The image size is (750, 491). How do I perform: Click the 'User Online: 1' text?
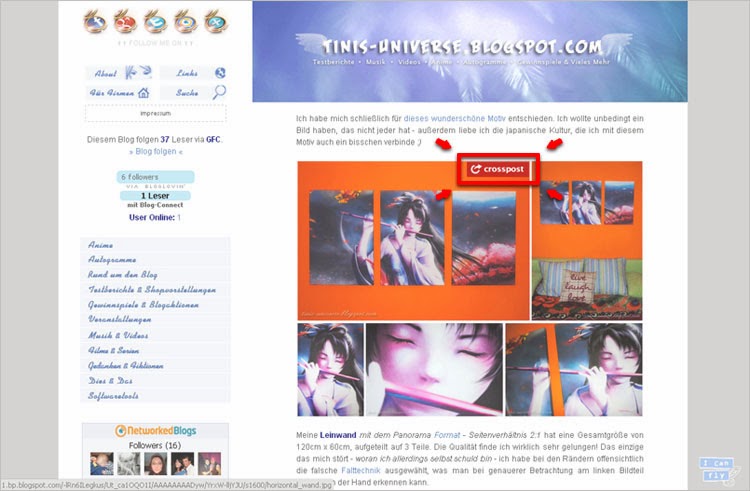click(x=155, y=218)
